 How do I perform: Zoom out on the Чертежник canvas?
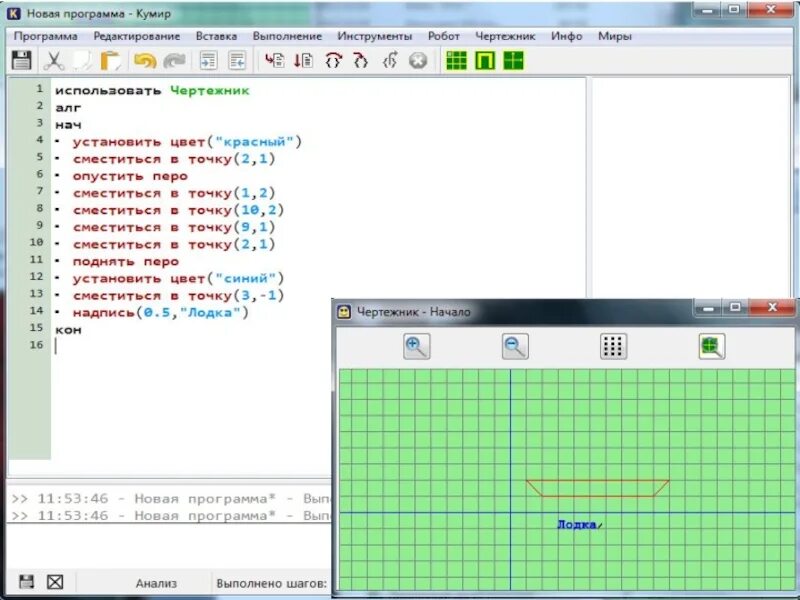(x=515, y=346)
